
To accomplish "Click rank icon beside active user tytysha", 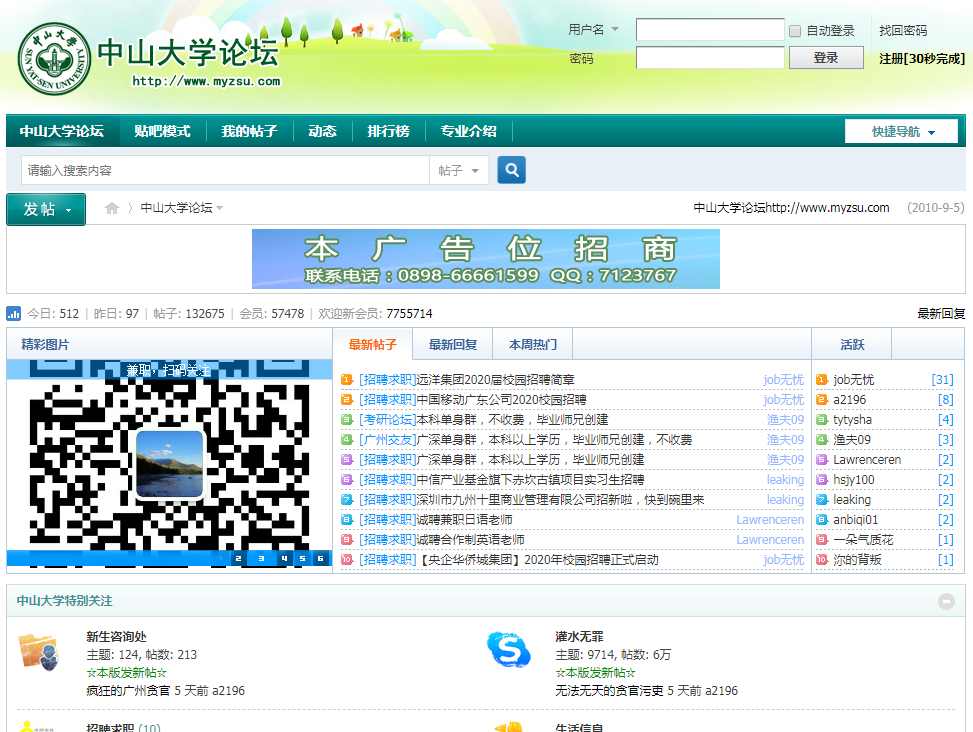I will click(822, 420).
